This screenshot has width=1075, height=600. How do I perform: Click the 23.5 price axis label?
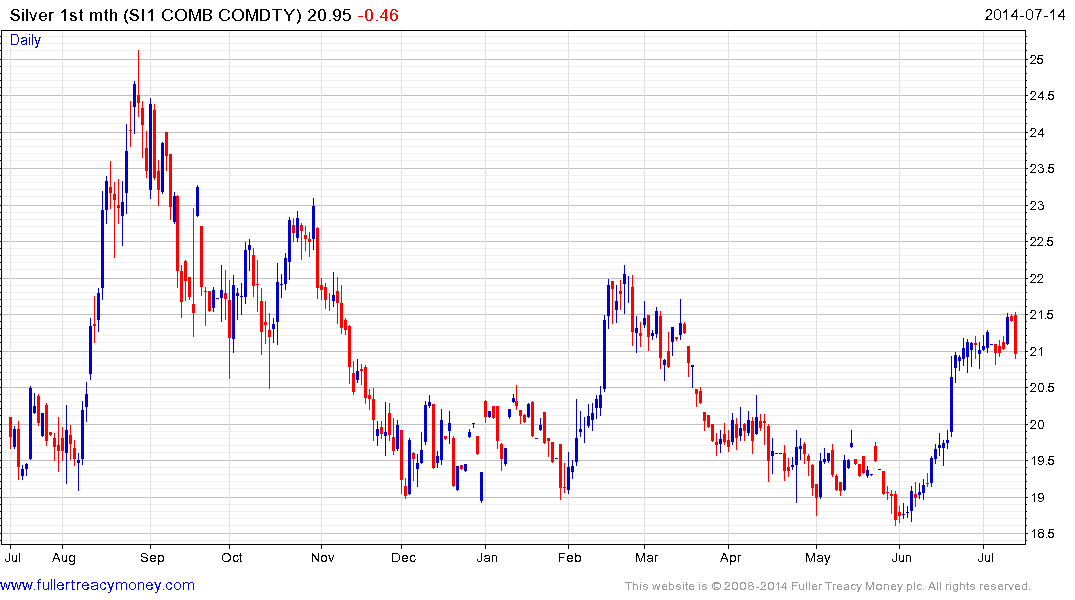pyautogui.click(x=1042, y=169)
